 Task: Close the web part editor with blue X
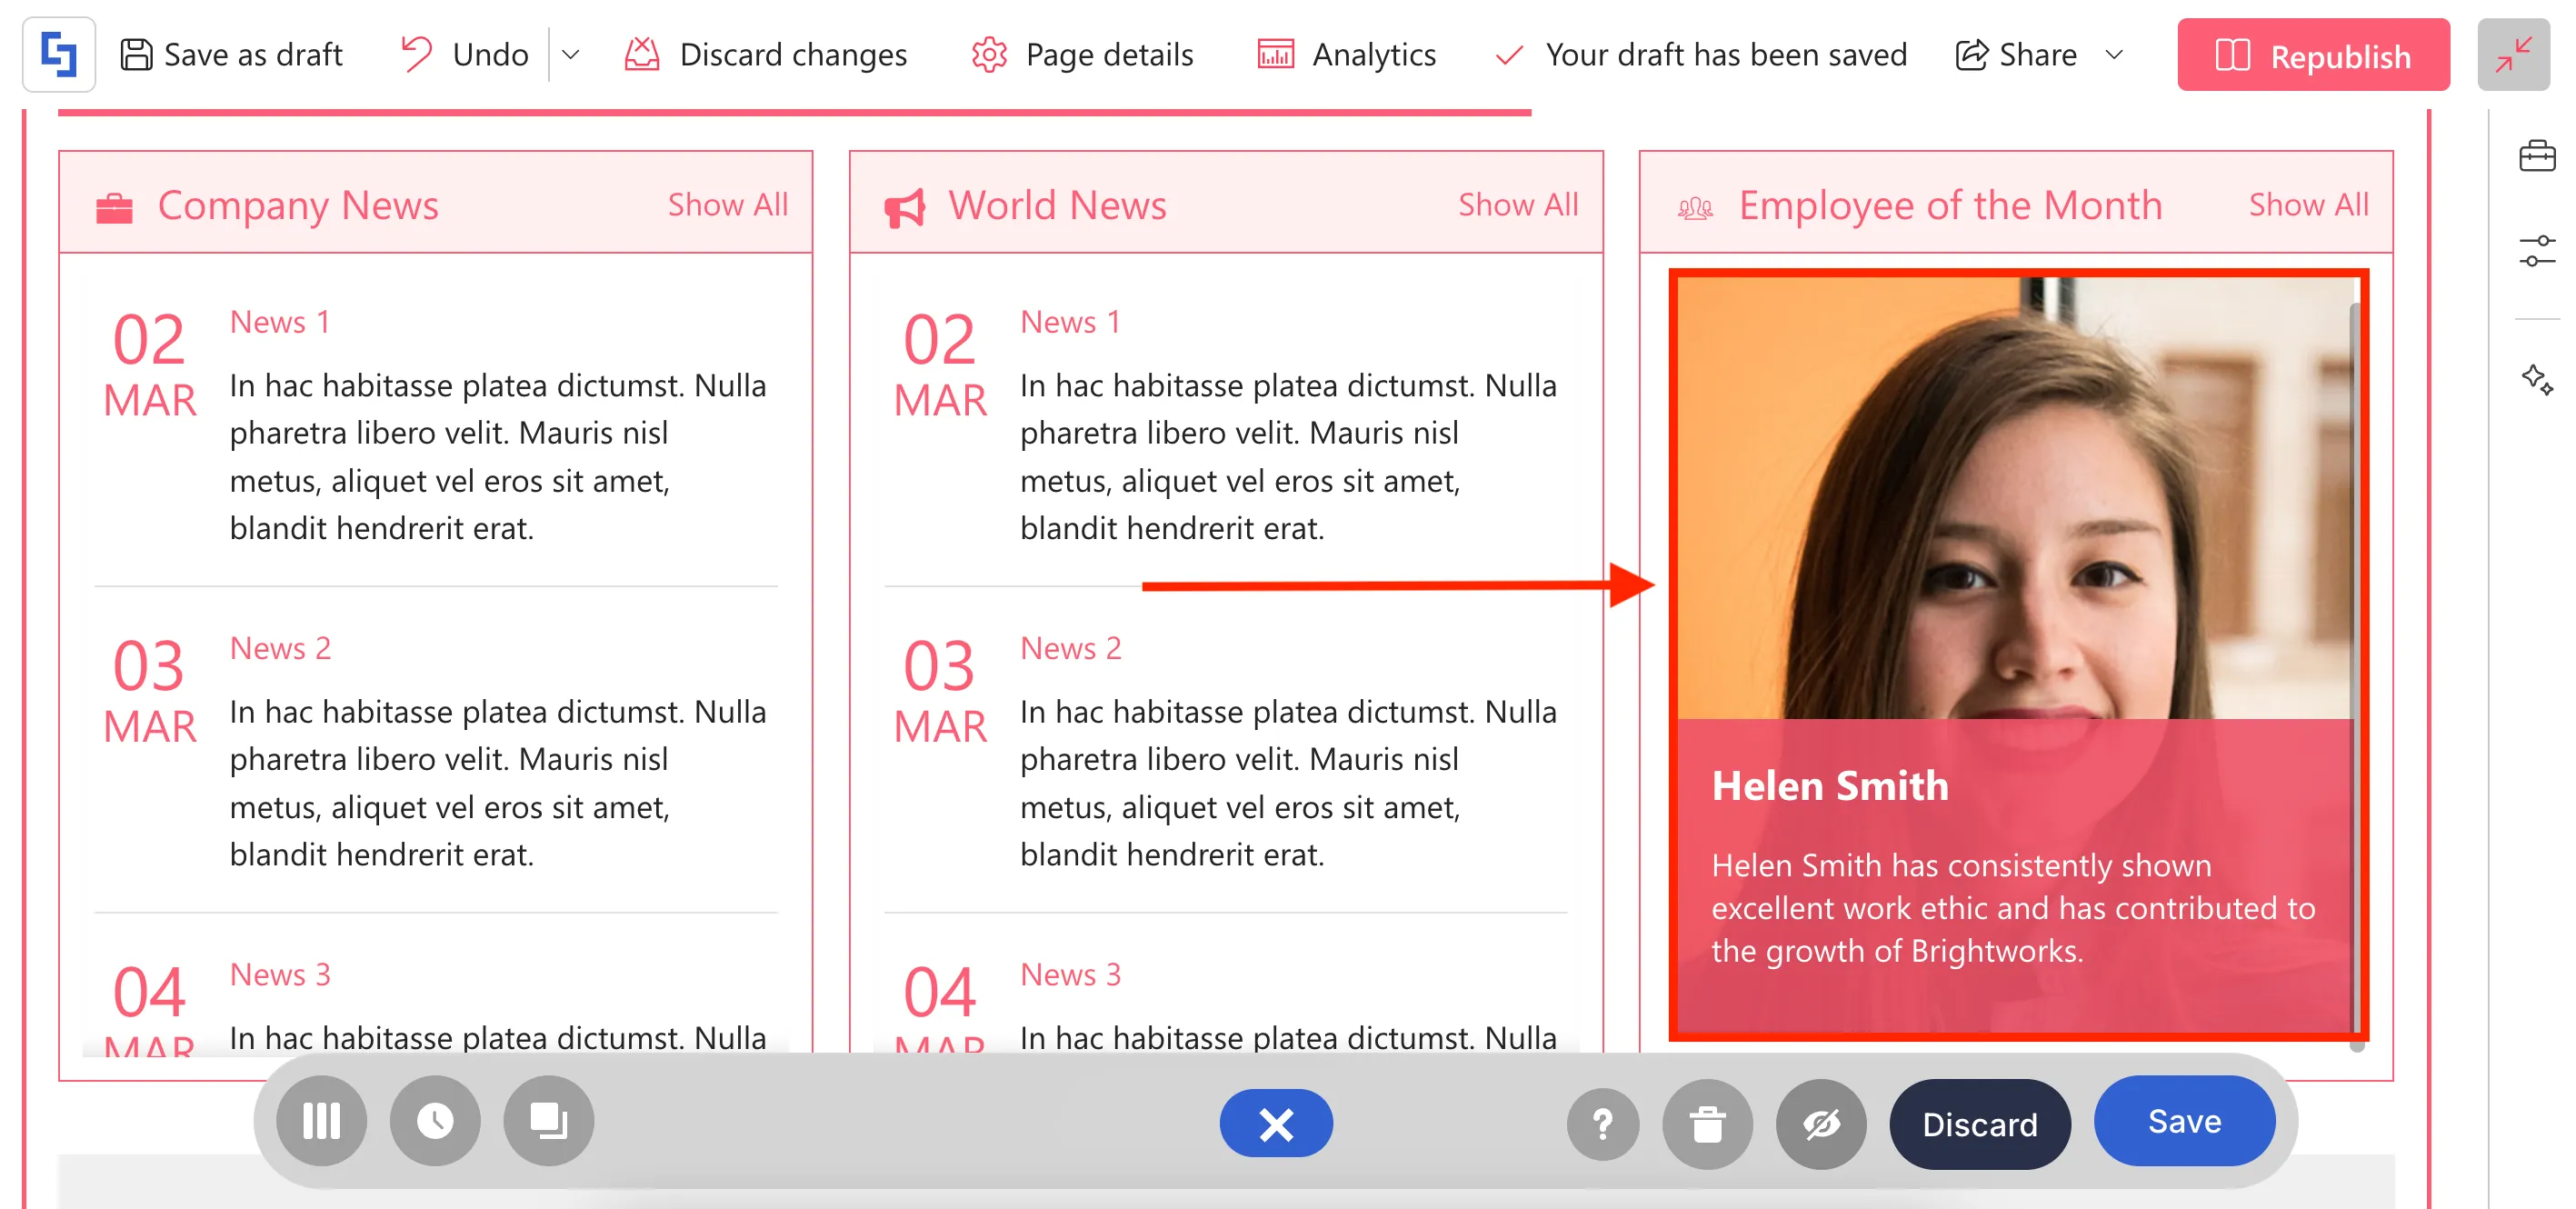click(1276, 1123)
